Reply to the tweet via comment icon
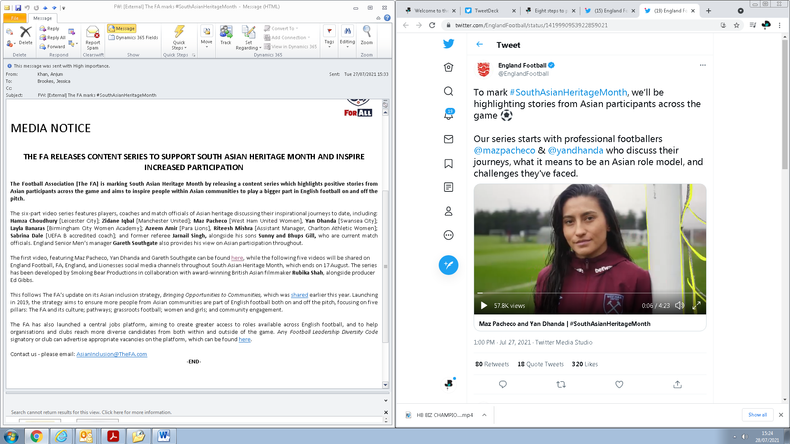This screenshot has width=790, height=444. coord(503,385)
